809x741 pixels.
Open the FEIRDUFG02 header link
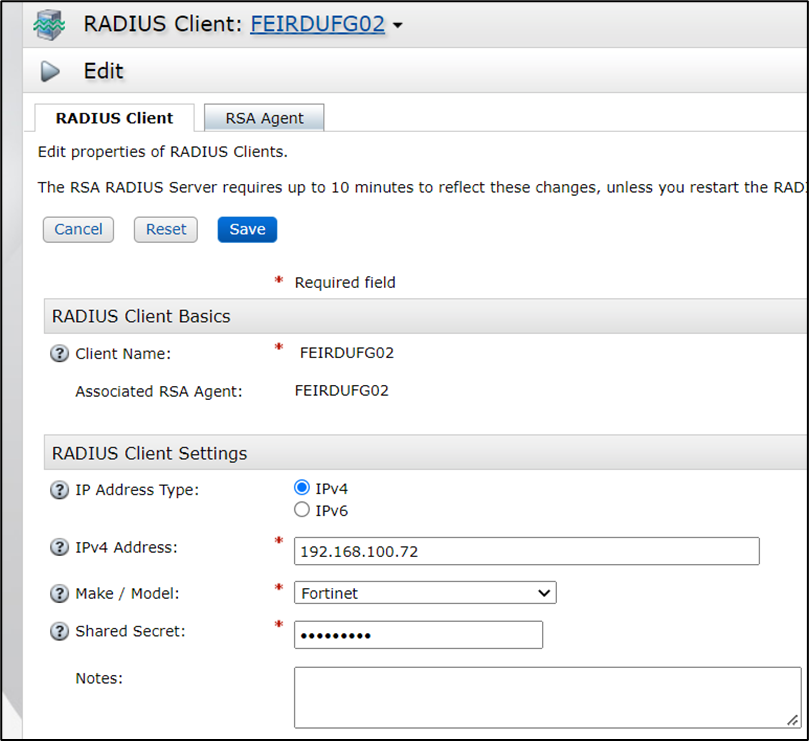click(317, 24)
